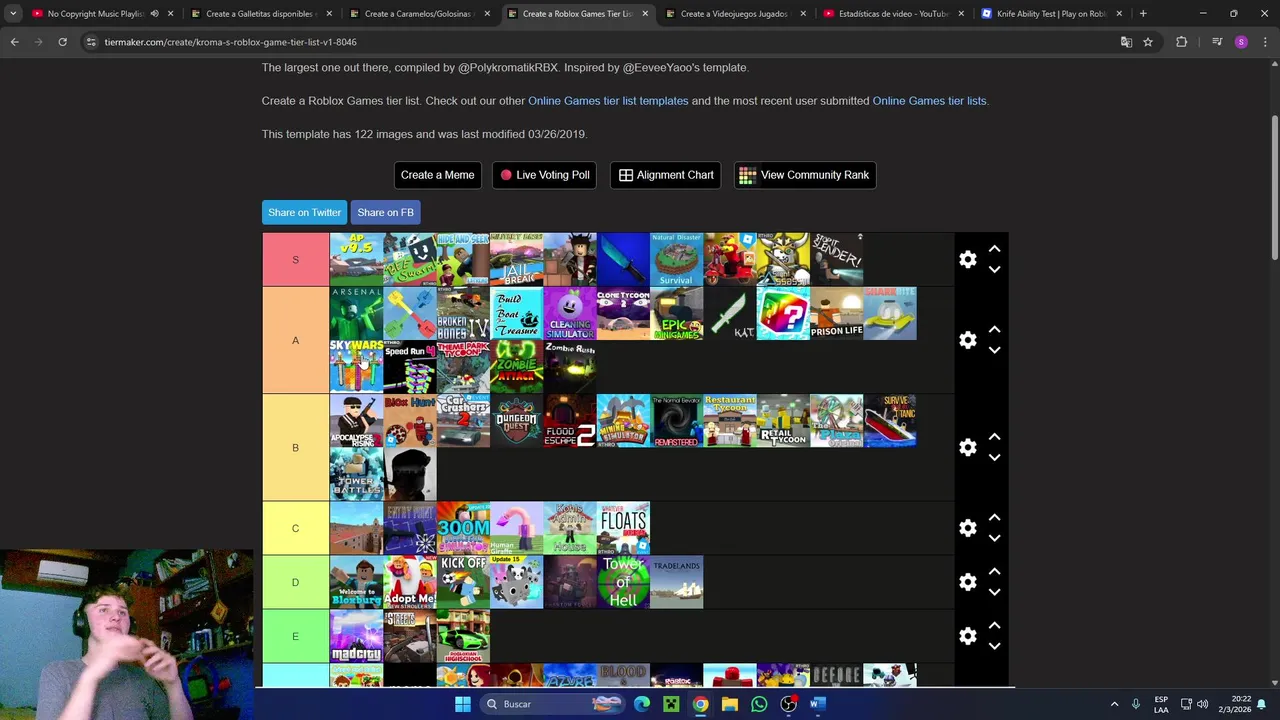The height and width of the screenshot is (720, 1280).
Task: Open settings gear for the D tier row
Action: [967, 582]
